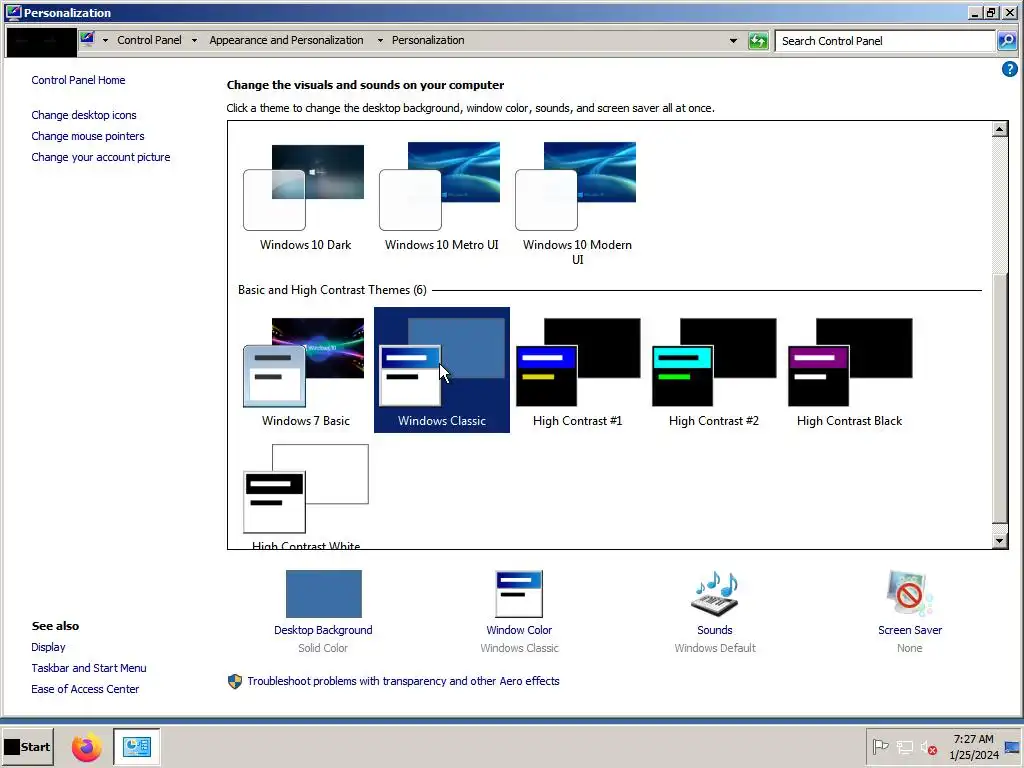
Task: Apply the Windows 7 Basic theme
Action: [305, 370]
